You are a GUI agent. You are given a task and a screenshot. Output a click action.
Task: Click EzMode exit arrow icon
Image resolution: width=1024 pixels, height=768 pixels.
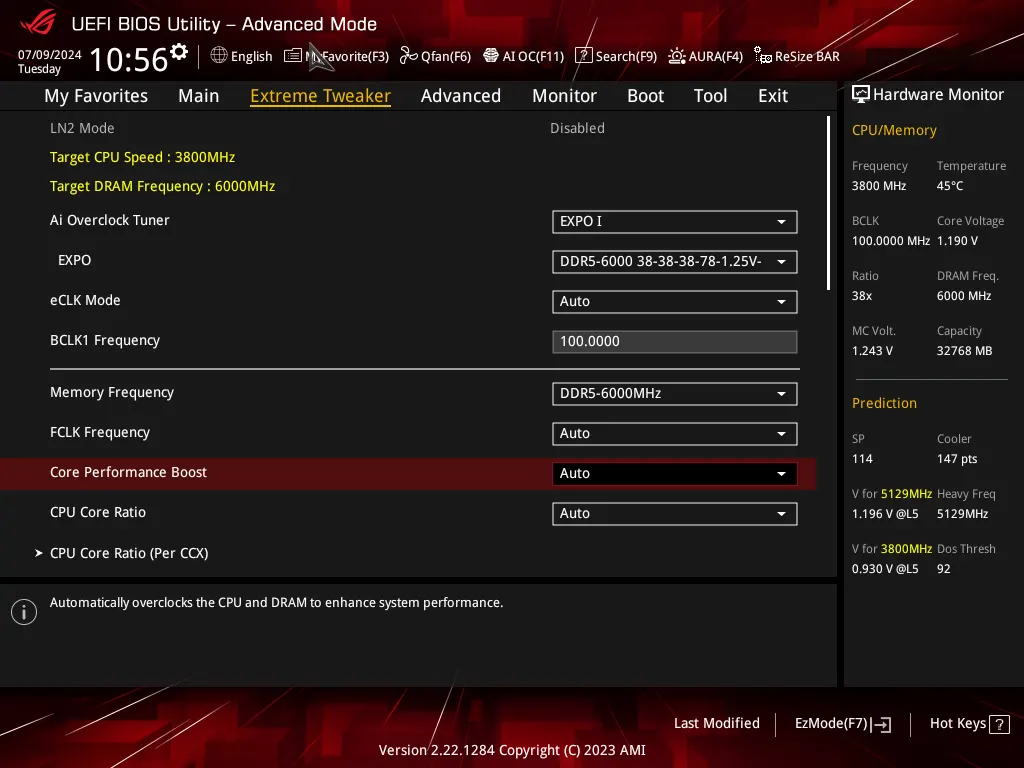click(x=881, y=724)
